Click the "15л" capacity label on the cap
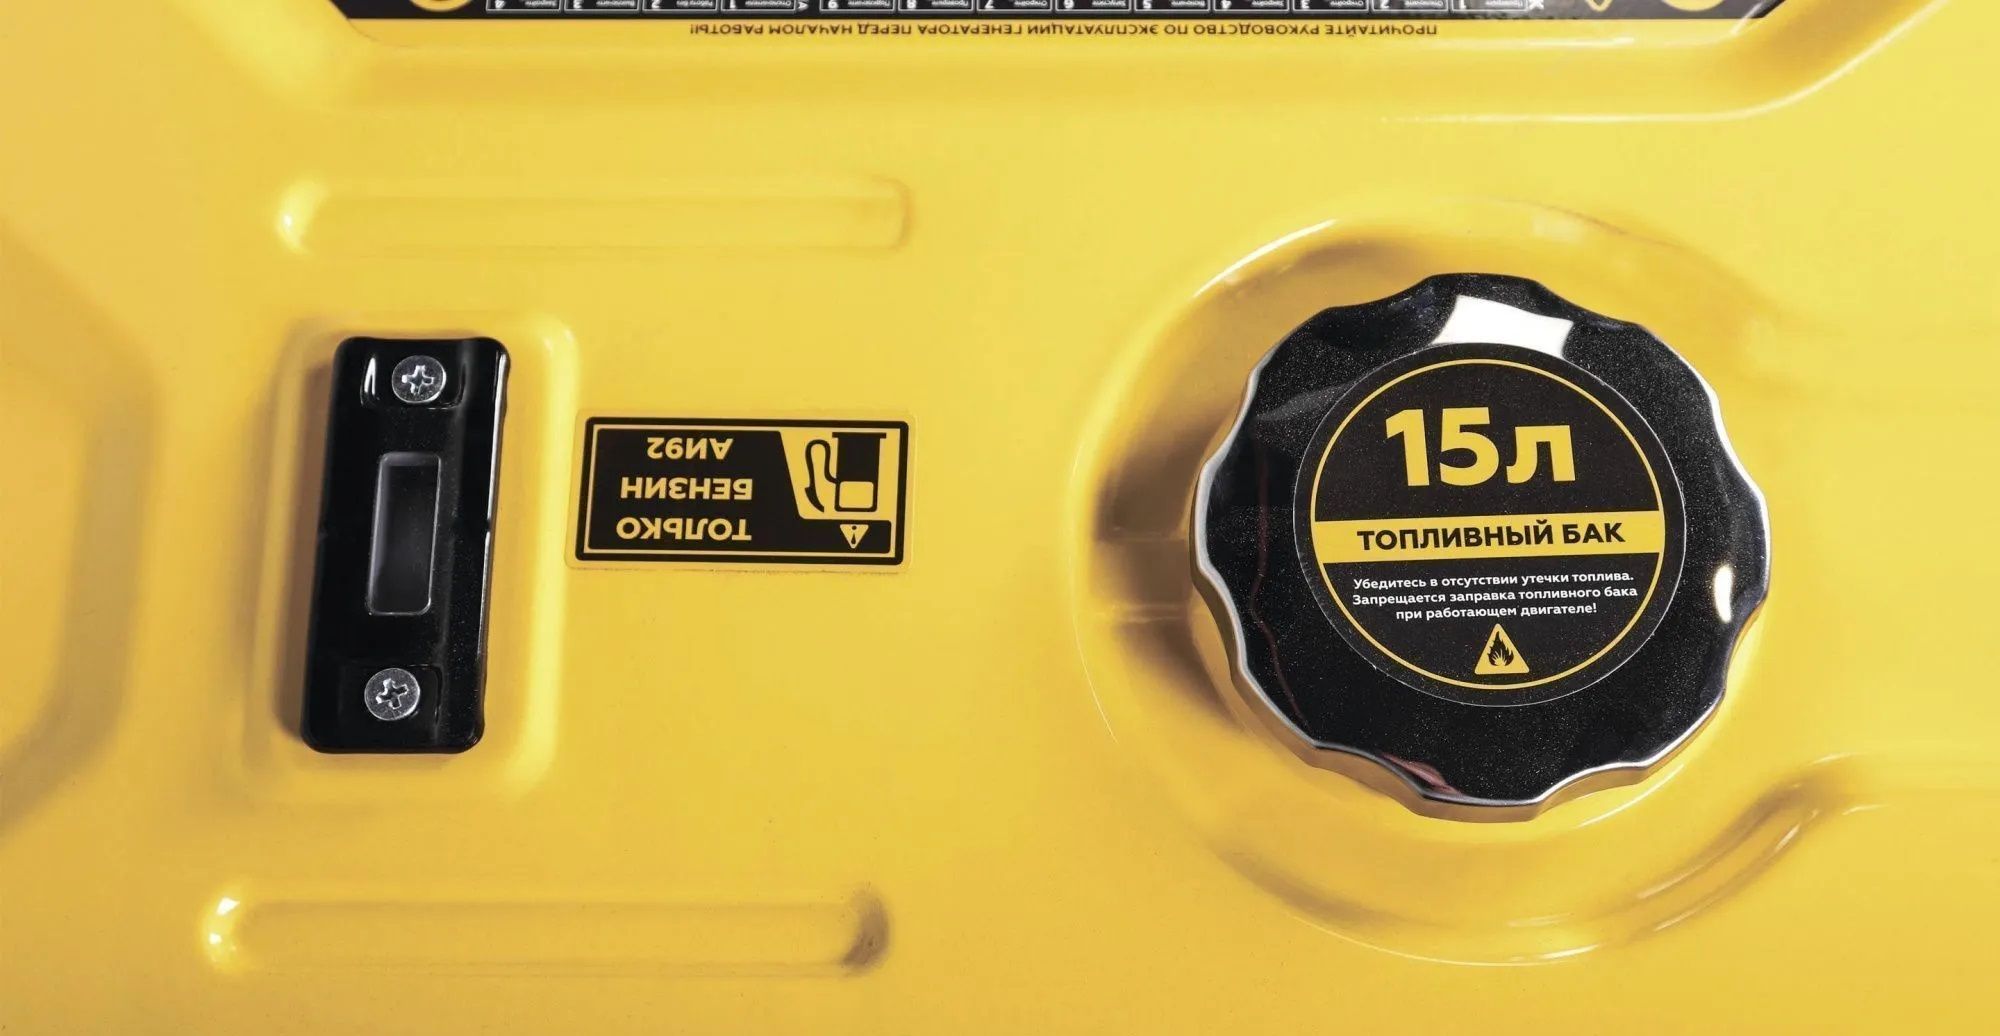 tap(1482, 445)
